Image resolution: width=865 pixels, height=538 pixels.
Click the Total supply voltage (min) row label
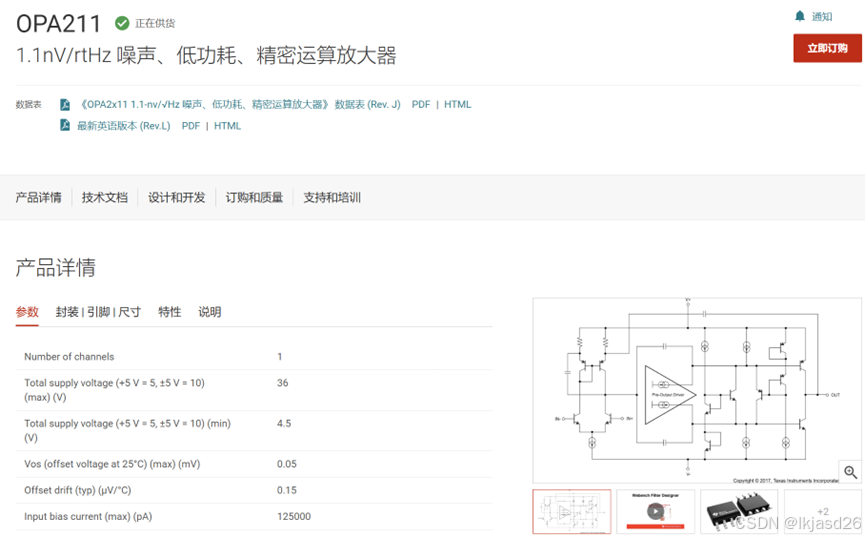127,430
